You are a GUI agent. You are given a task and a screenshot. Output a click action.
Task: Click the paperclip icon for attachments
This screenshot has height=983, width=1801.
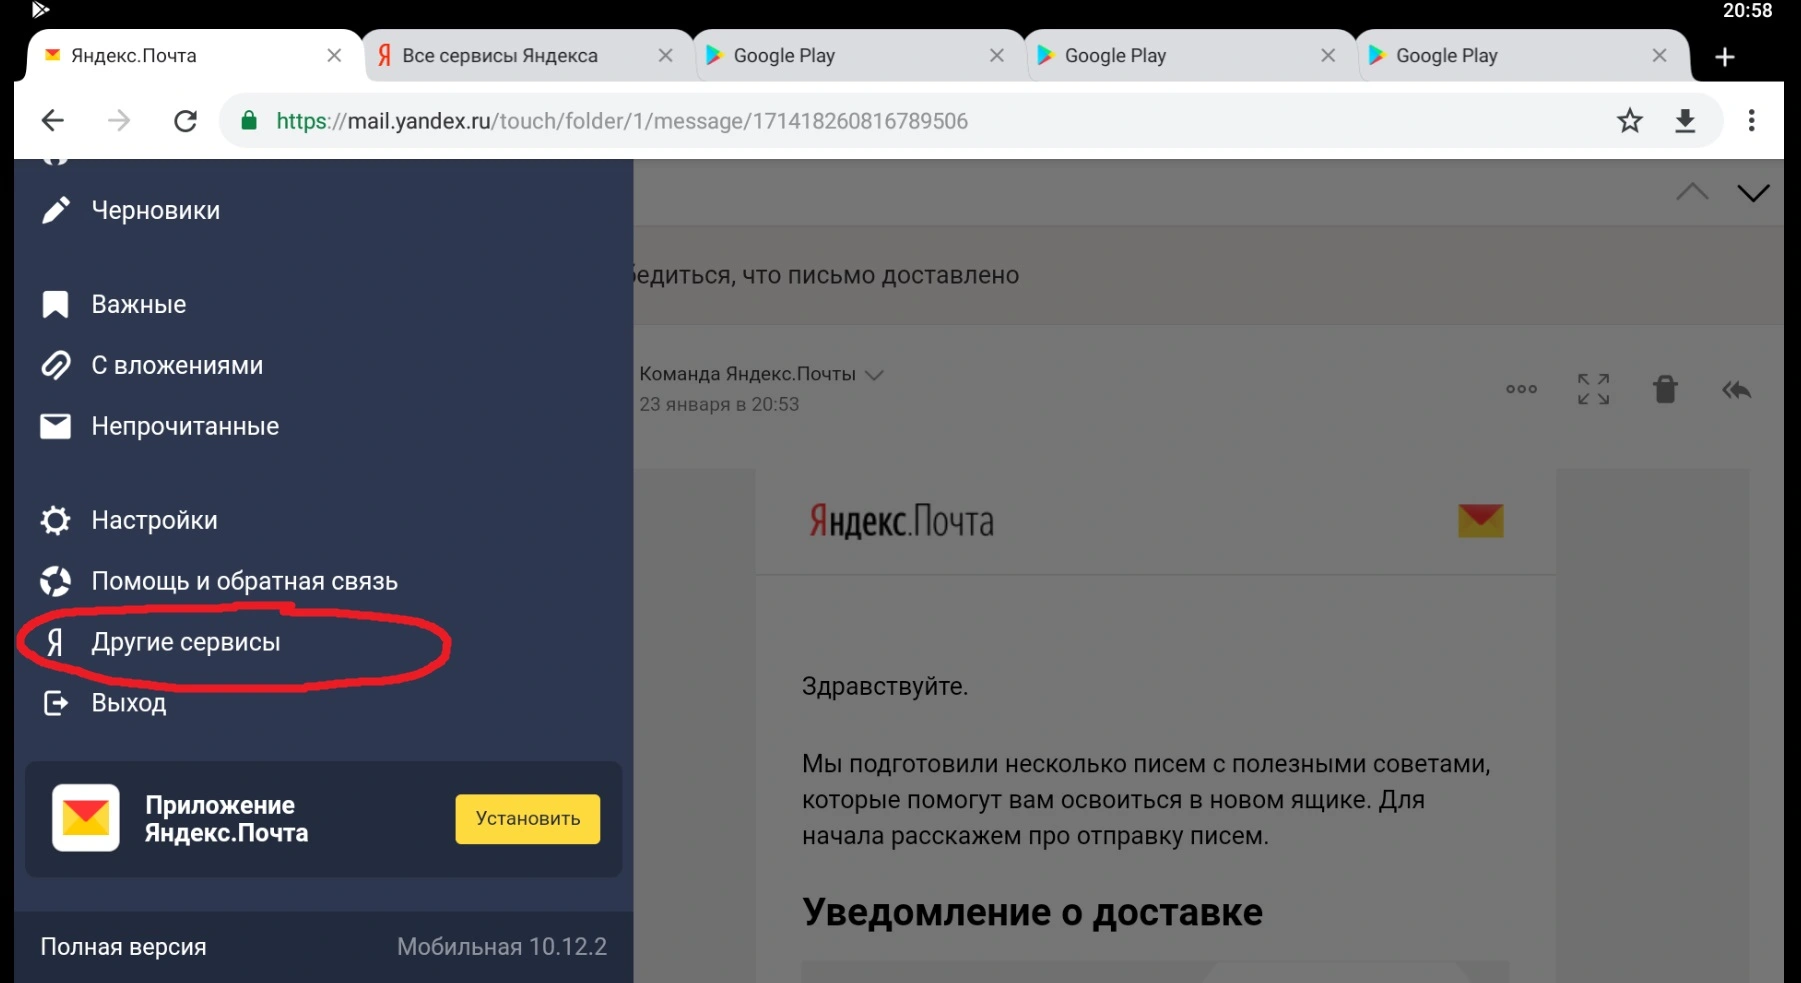(55, 365)
